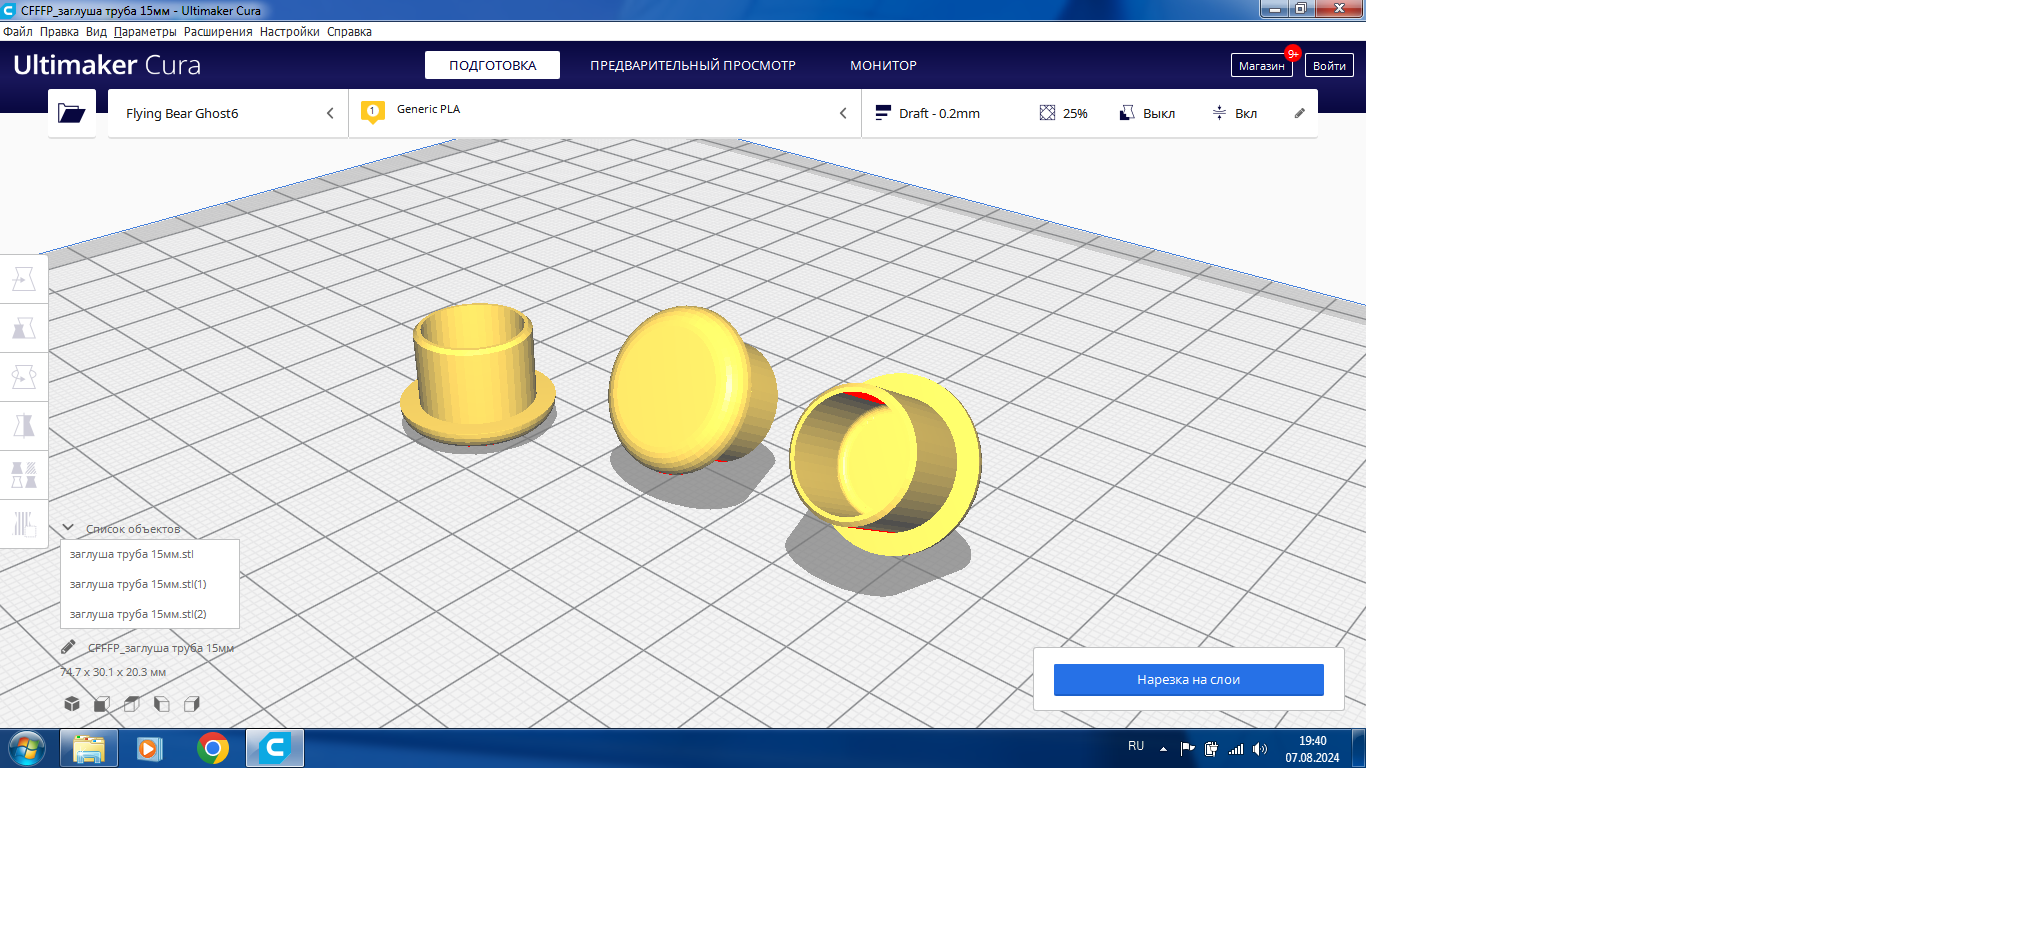Switch to Предварительный просмотр tab
2040x934 pixels.
[692, 65]
